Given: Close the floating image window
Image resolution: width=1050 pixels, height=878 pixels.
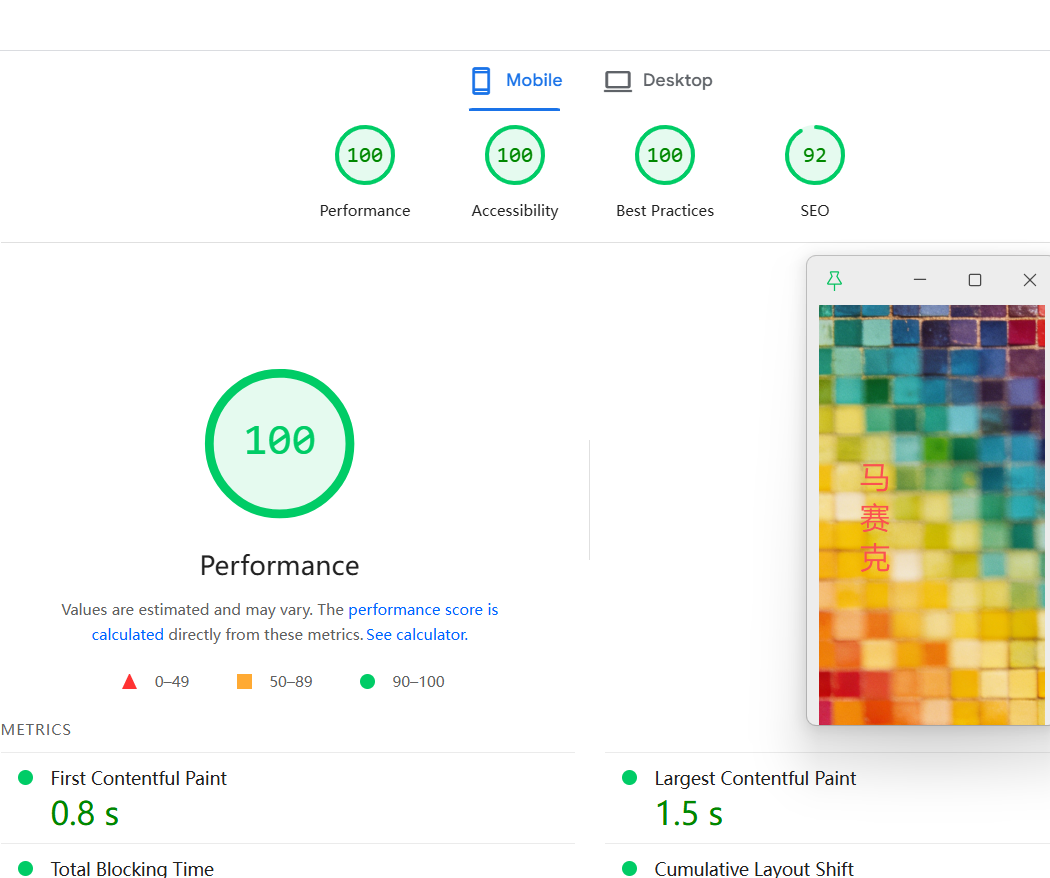Looking at the screenshot, I should [1030, 280].
